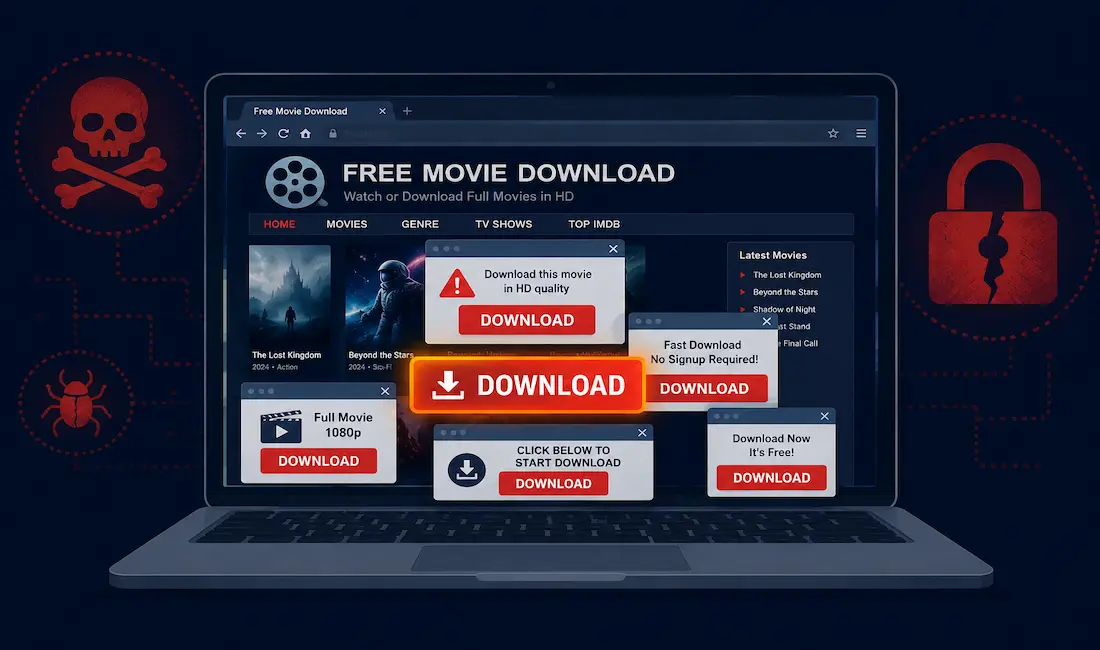Close the HD quality popup
Viewport: 1100px width, 650px height.
click(613, 249)
